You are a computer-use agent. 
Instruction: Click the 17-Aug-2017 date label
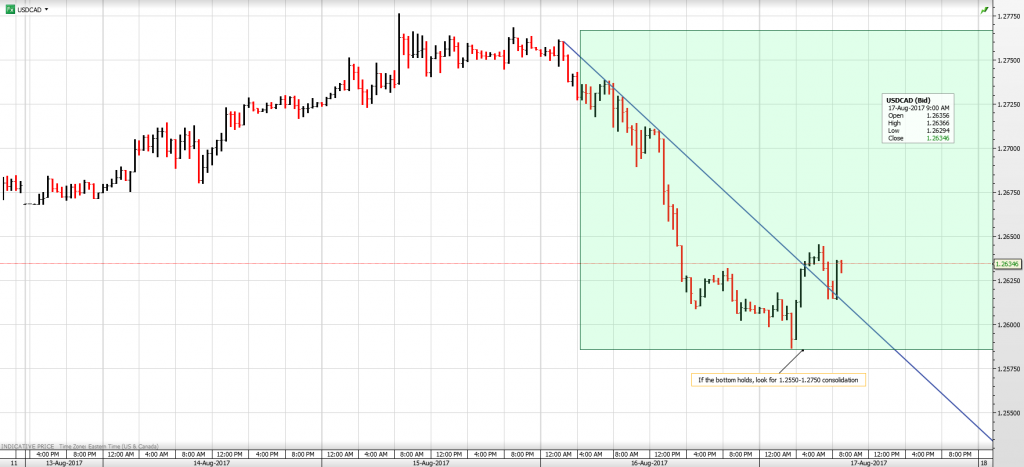pyautogui.click(x=866, y=463)
